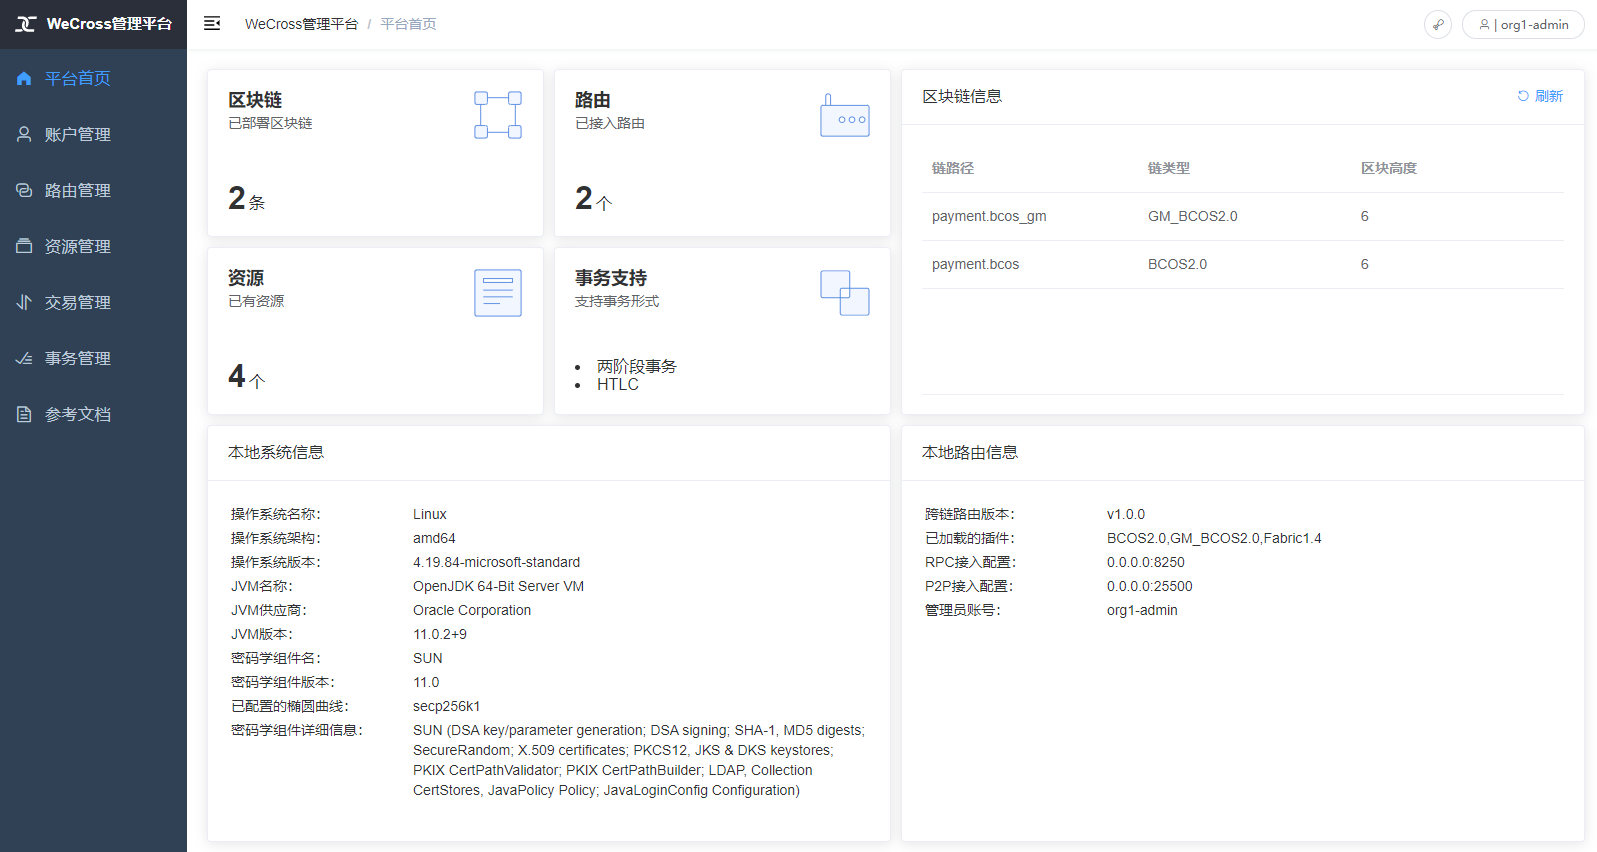The width and height of the screenshot is (1597, 852).
Task: Click the 链路径 column header
Action: (x=953, y=168)
